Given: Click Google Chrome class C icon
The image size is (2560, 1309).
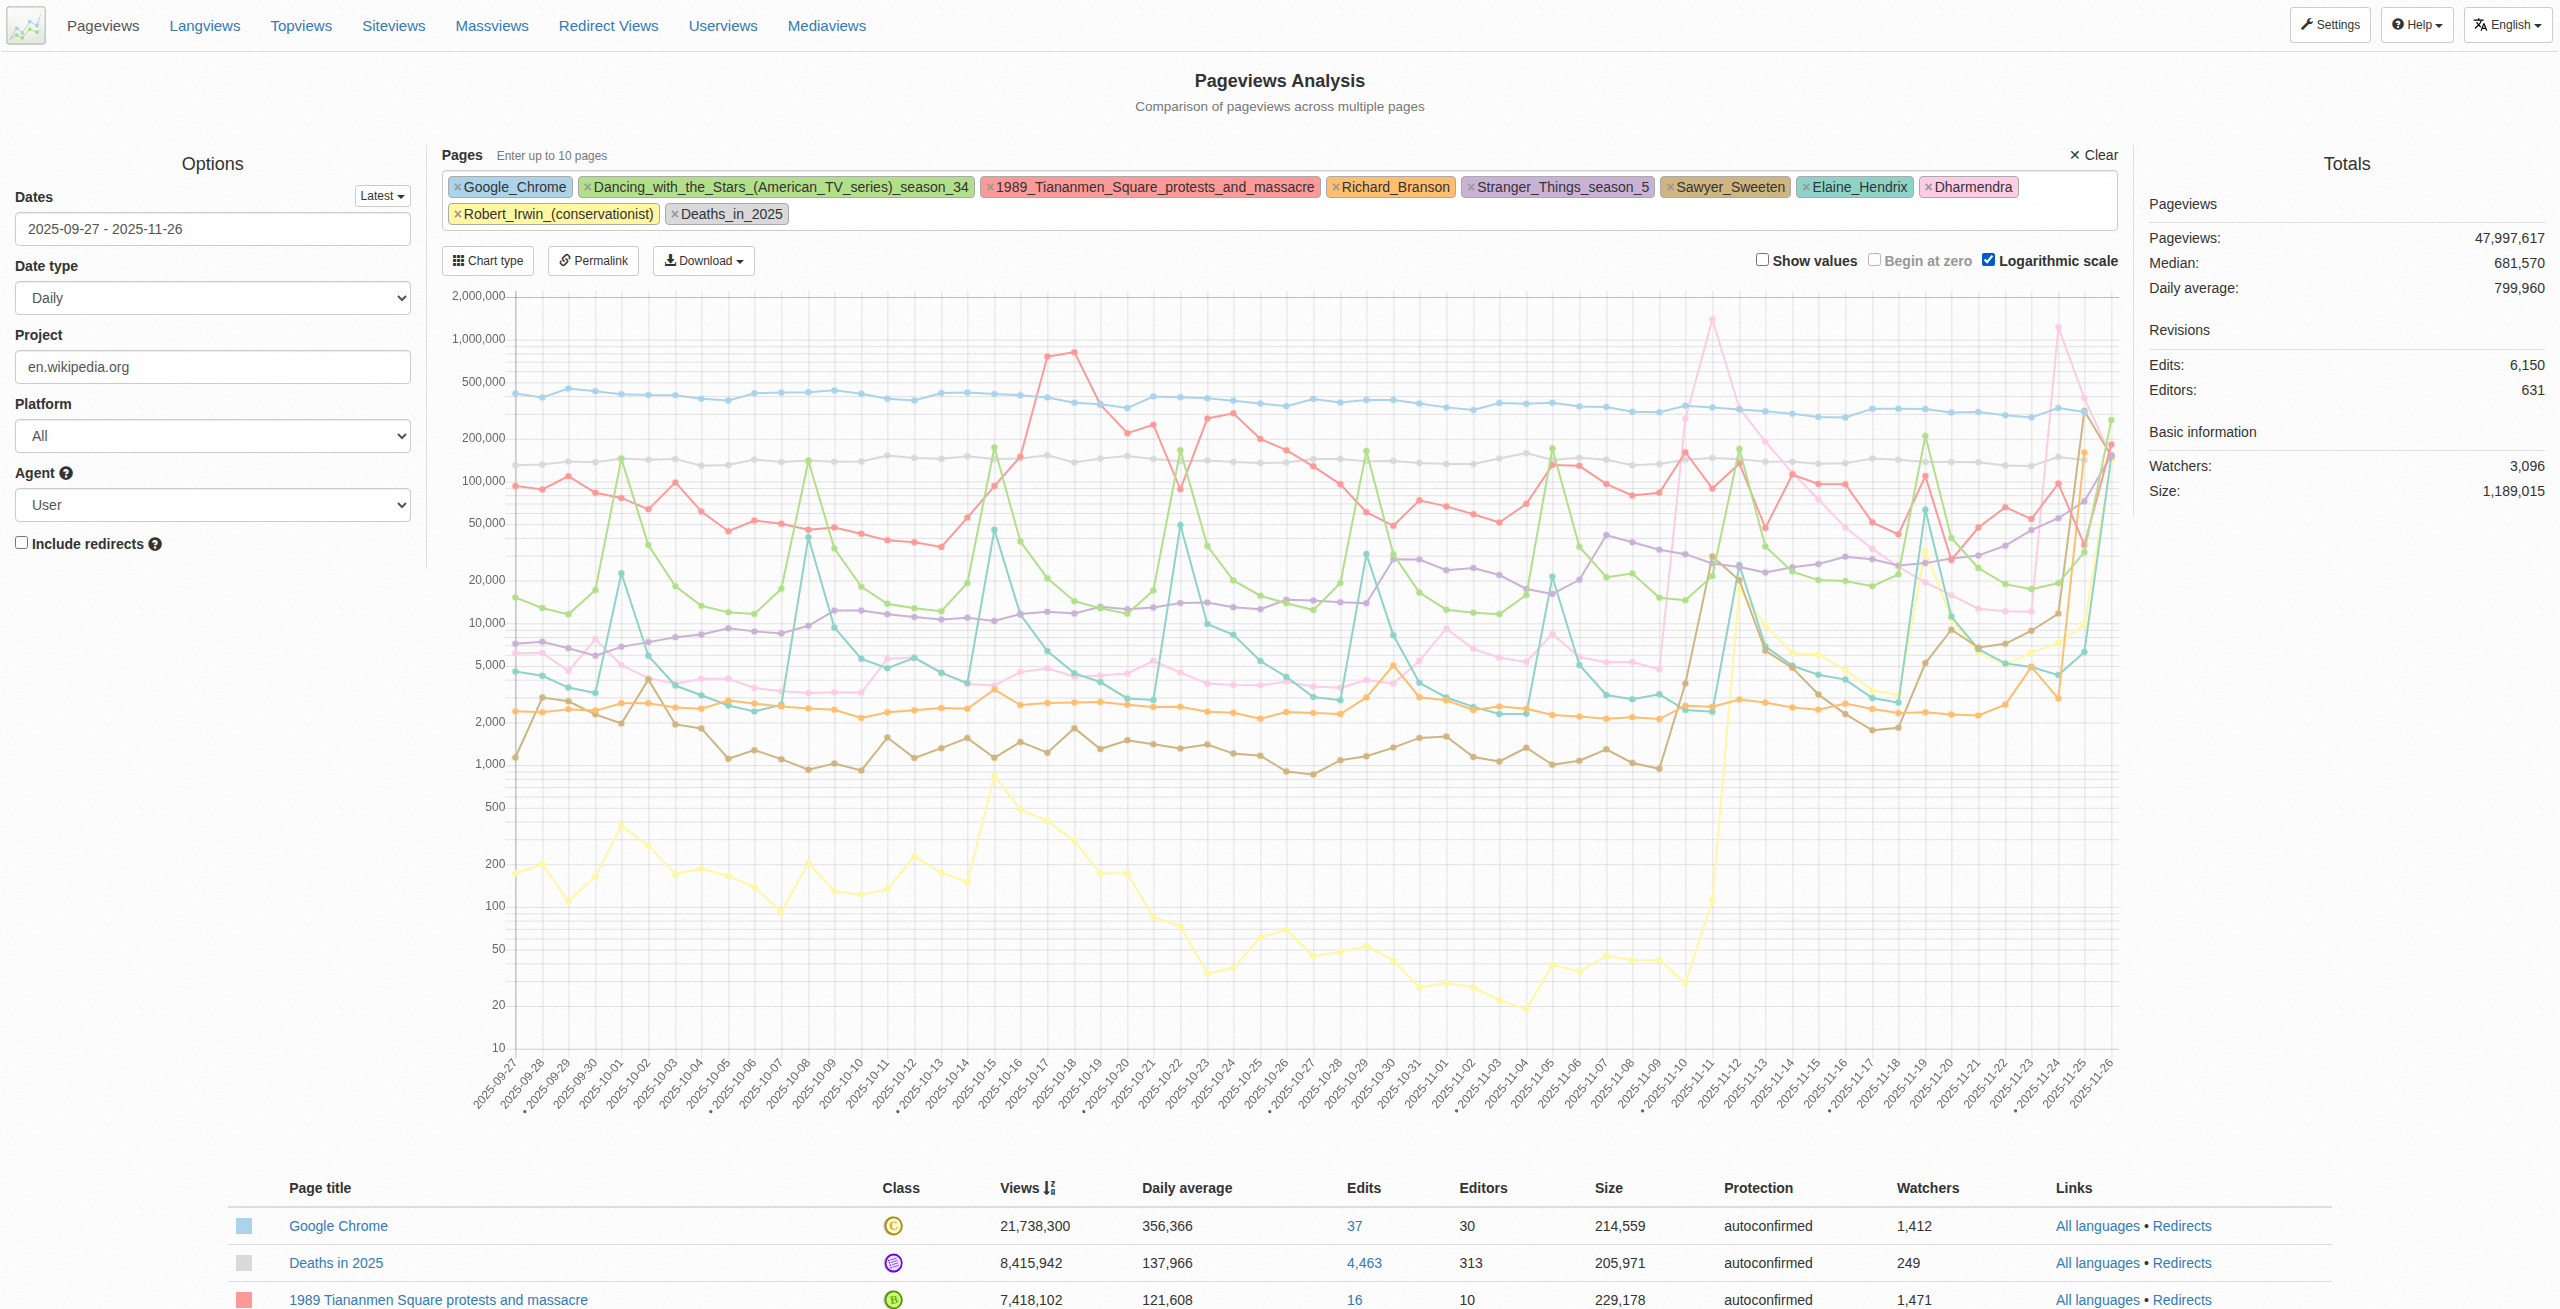Looking at the screenshot, I should (893, 1226).
